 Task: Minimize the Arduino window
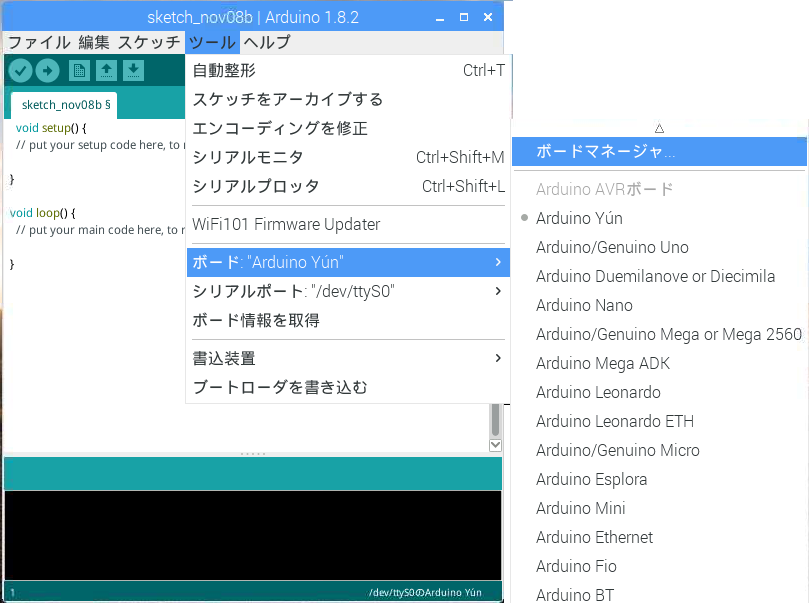440,18
